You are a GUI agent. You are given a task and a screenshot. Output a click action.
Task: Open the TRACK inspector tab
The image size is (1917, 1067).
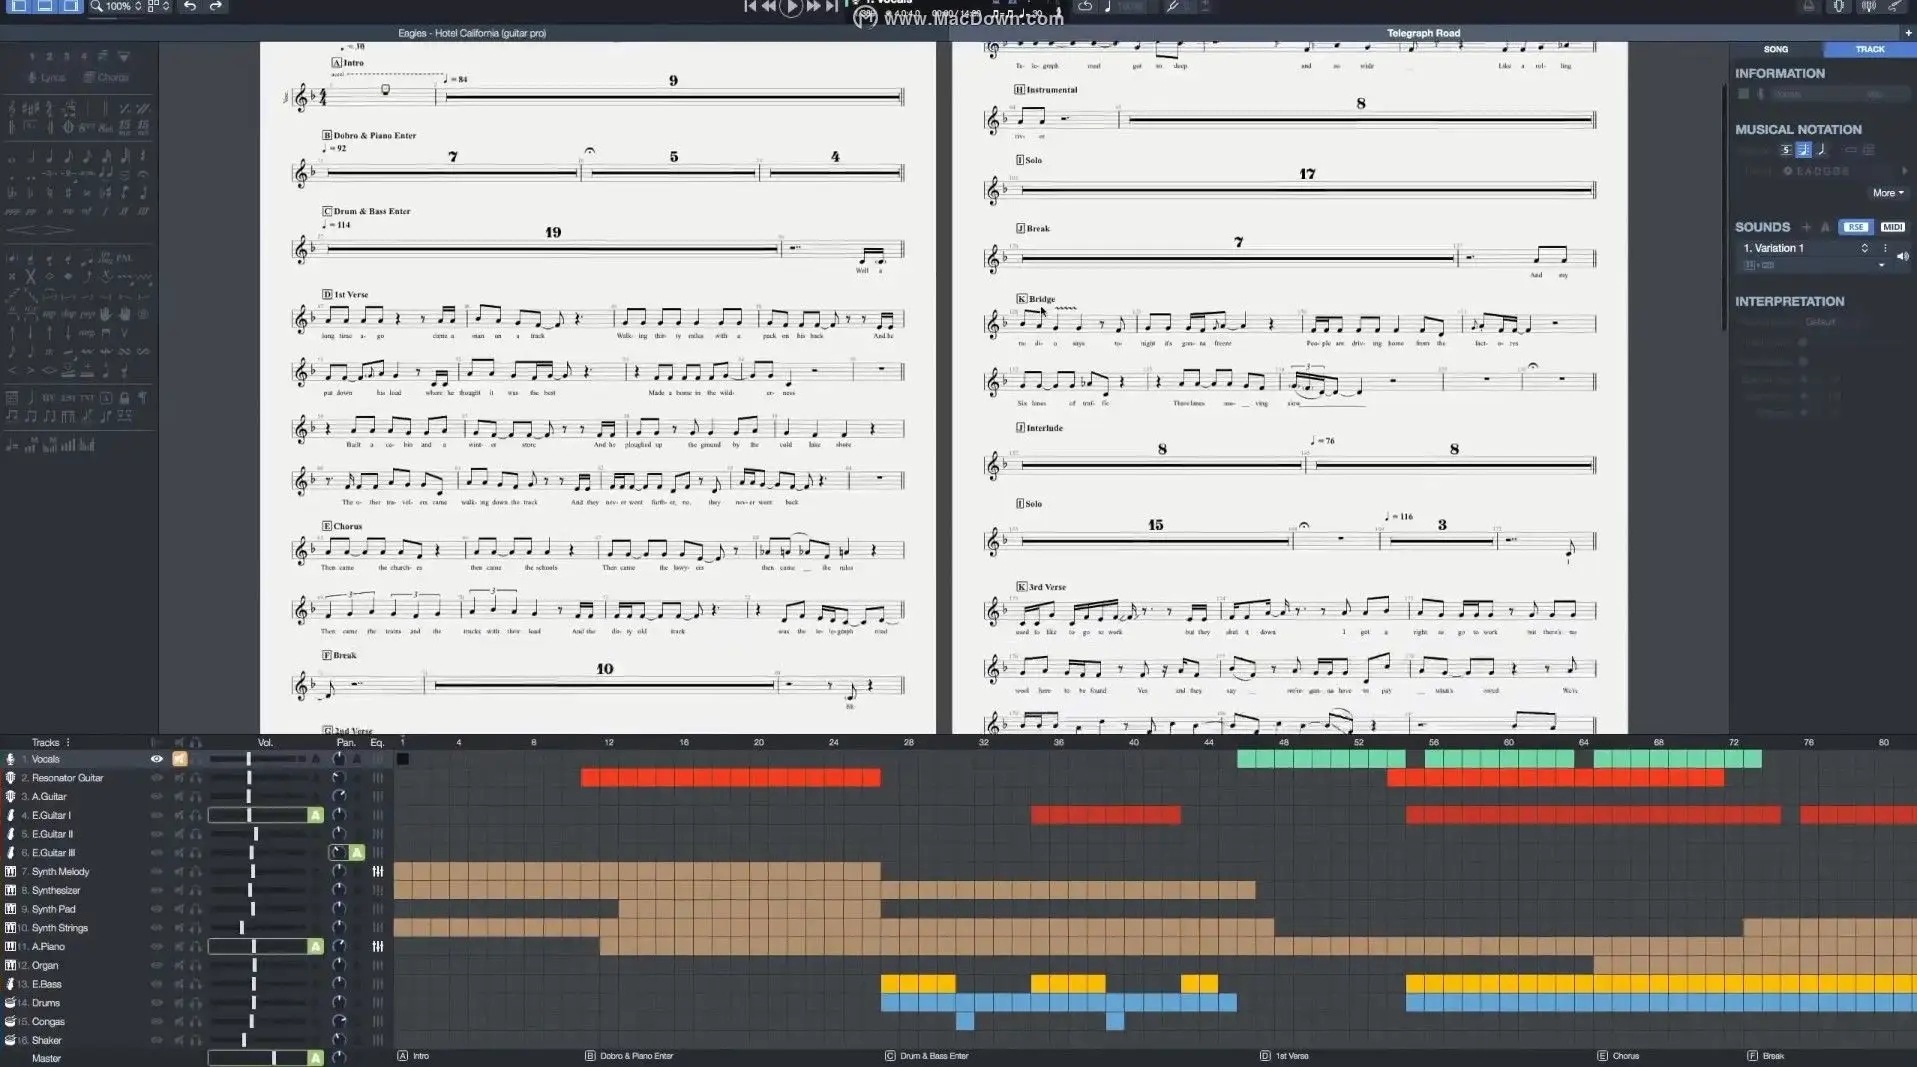[x=1870, y=49]
